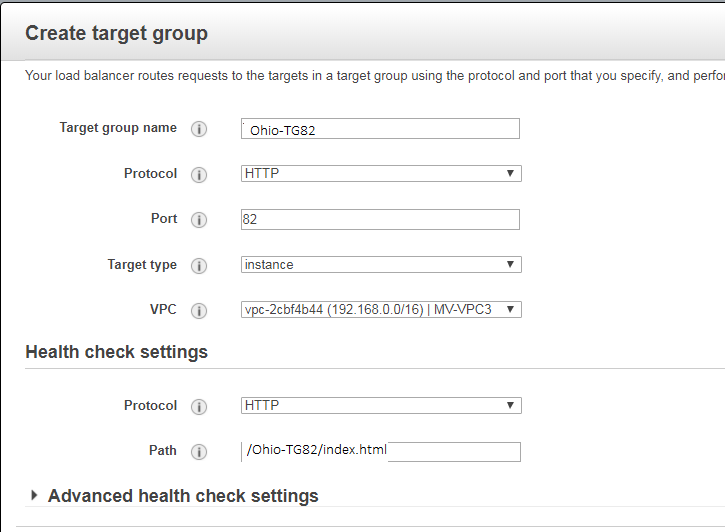Click the info icon next to target Protocol
This screenshot has height=532, width=725.
click(x=199, y=175)
